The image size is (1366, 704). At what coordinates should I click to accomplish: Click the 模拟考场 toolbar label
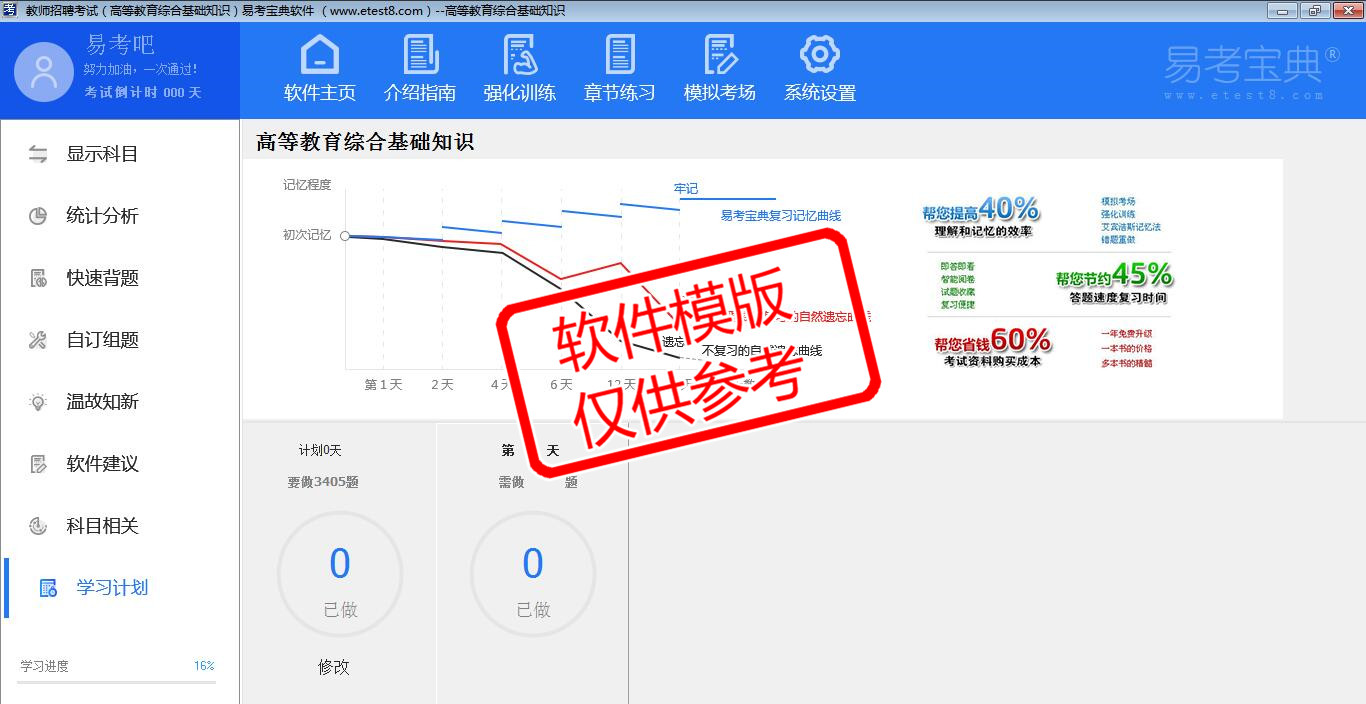(720, 93)
